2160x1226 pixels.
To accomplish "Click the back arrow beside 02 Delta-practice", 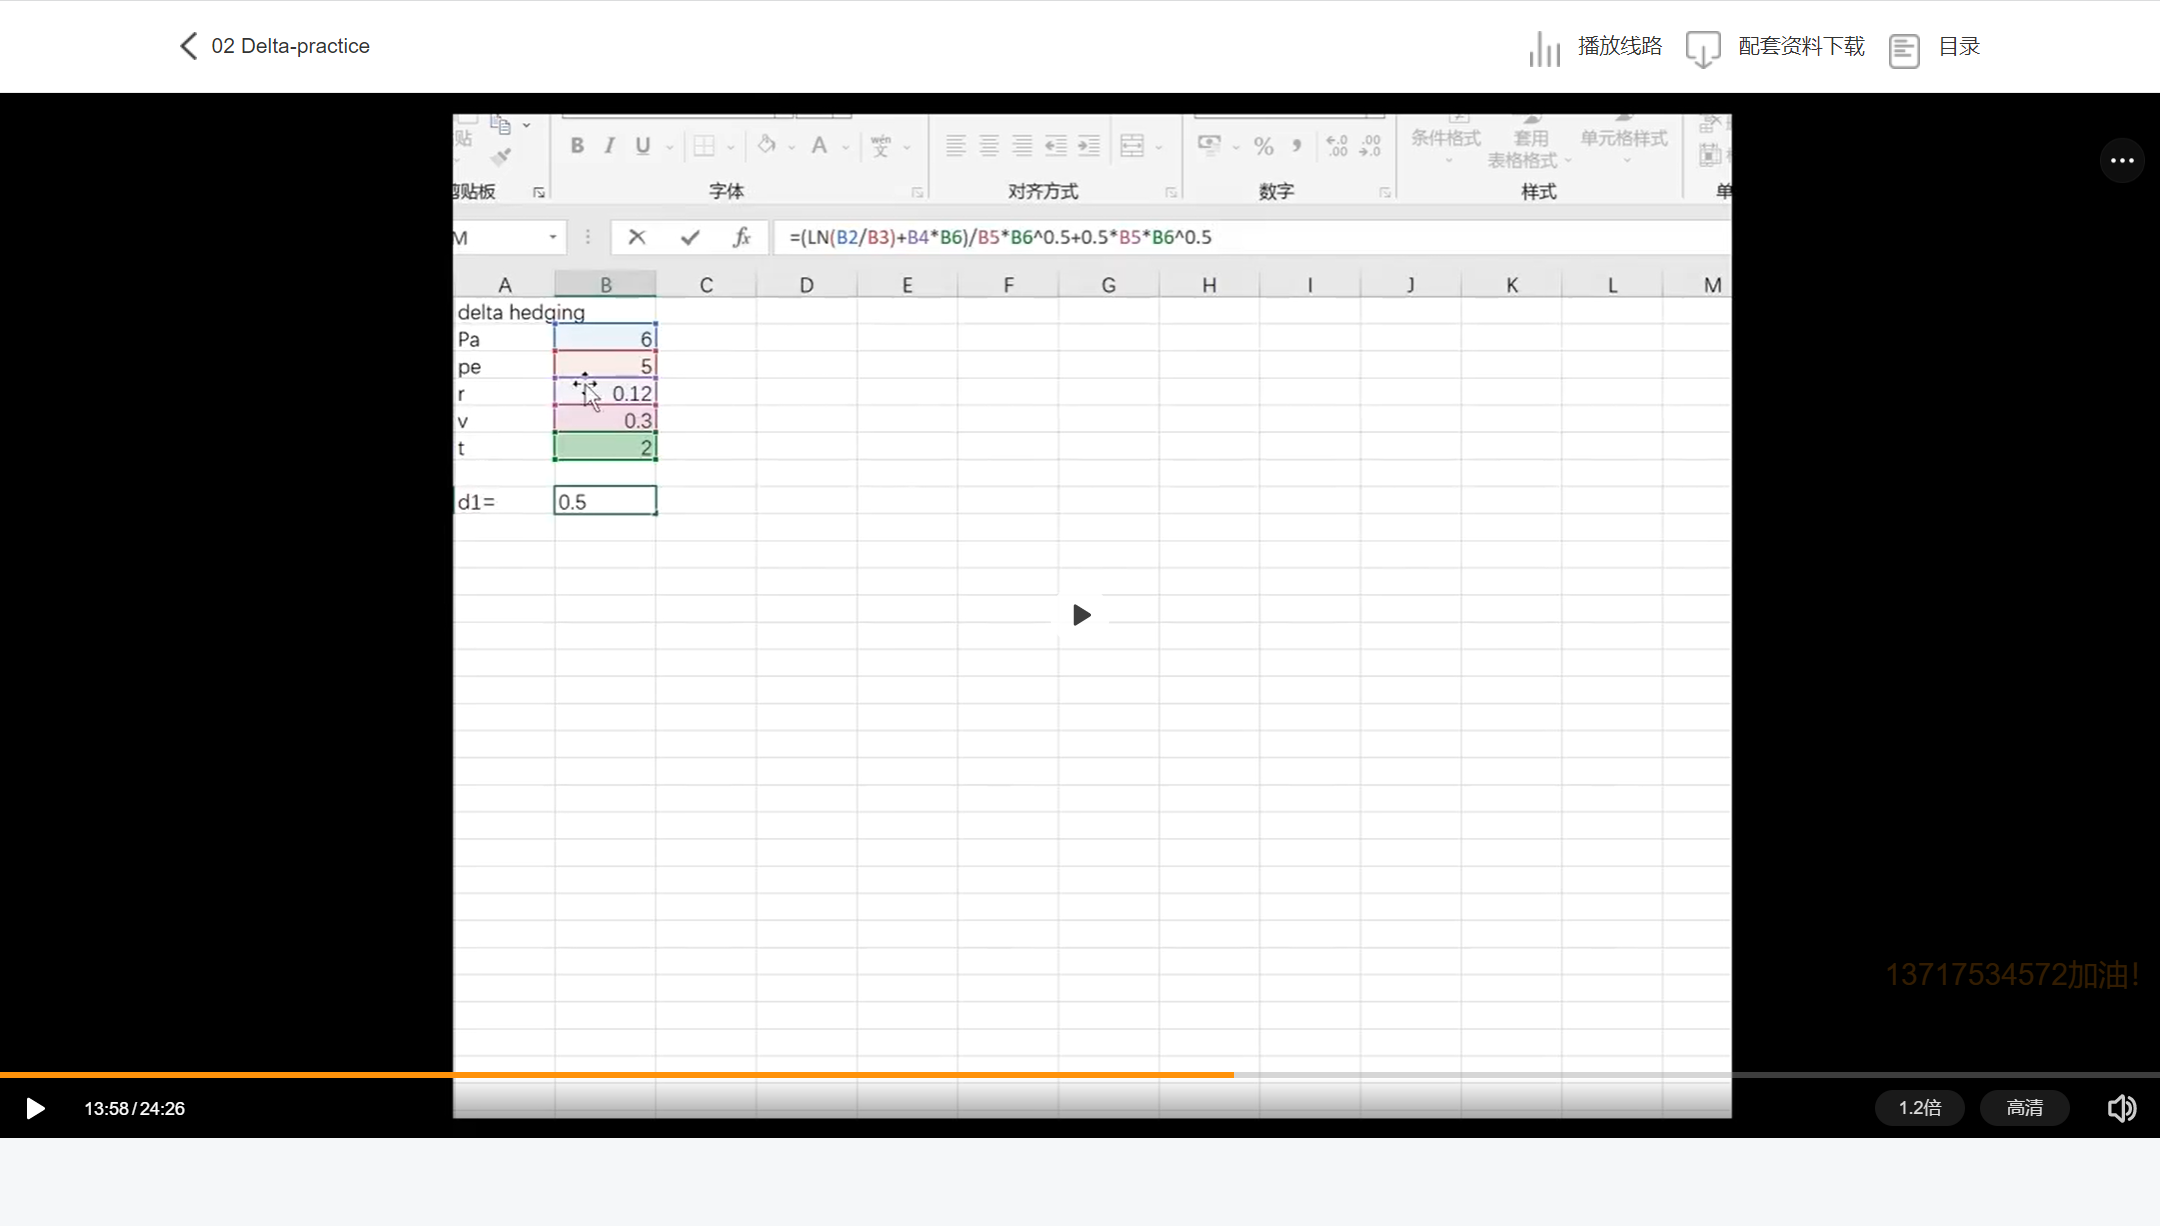I will pos(188,46).
